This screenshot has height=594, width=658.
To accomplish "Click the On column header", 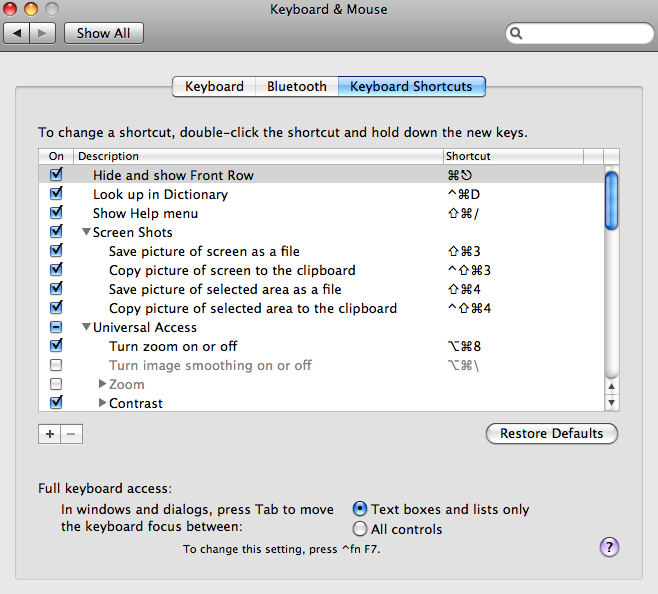I will pos(56,156).
